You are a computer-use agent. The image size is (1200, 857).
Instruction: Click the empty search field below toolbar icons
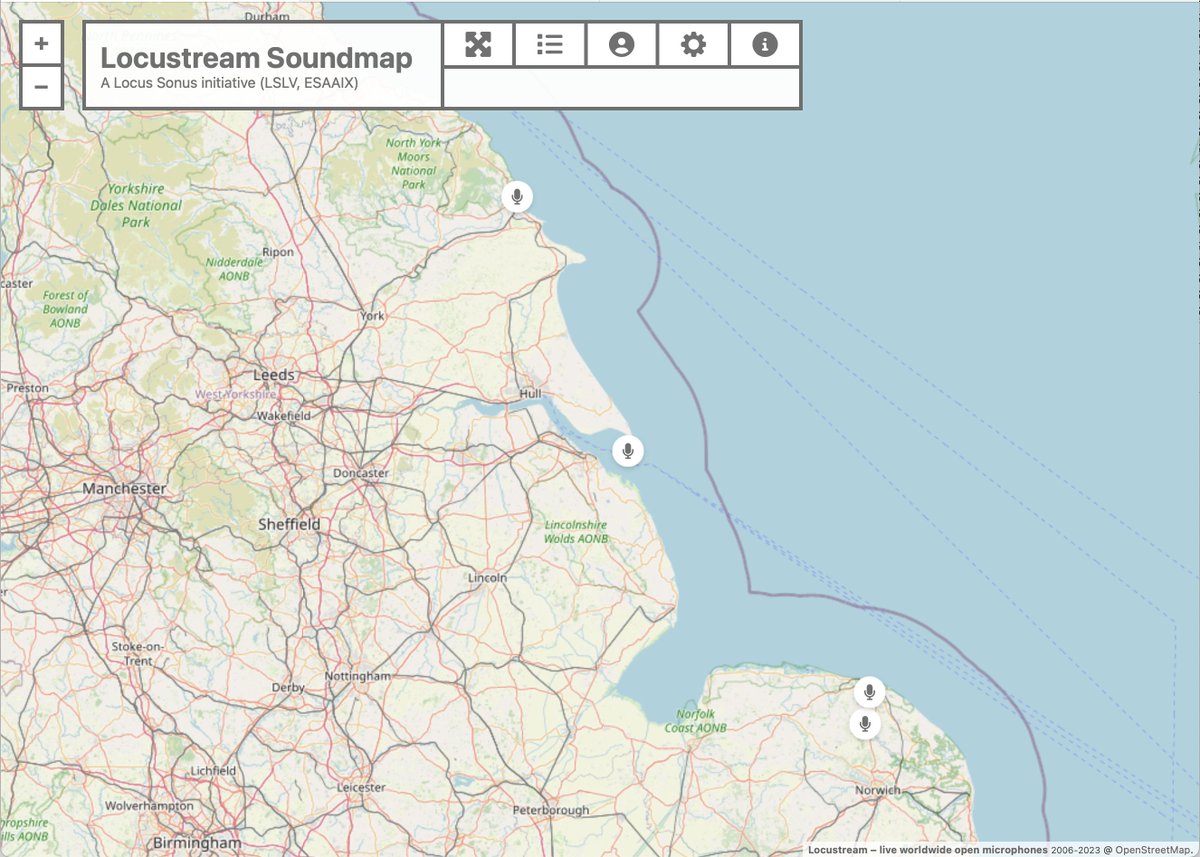pyautogui.click(x=621, y=88)
